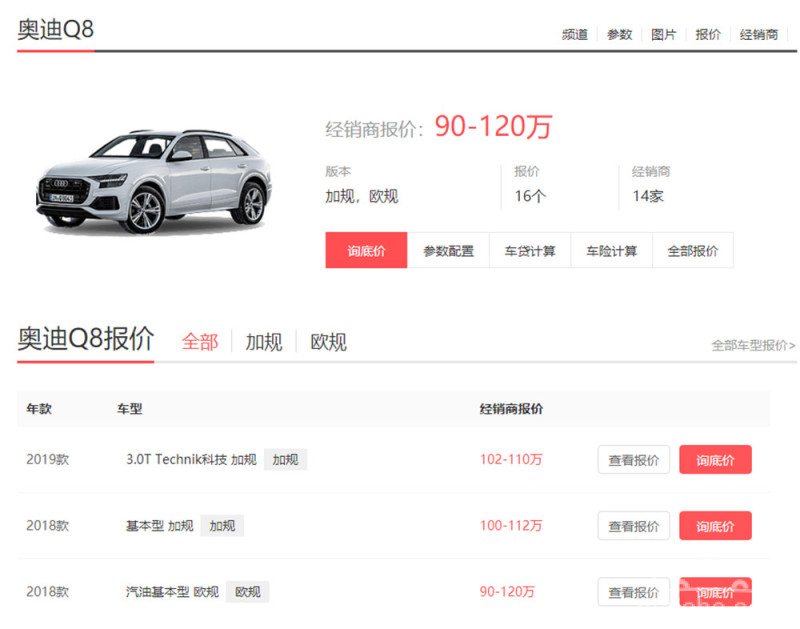The width and height of the screenshot is (800, 629).
Task: Switch to the 欧规 tab
Action: pos(328,342)
